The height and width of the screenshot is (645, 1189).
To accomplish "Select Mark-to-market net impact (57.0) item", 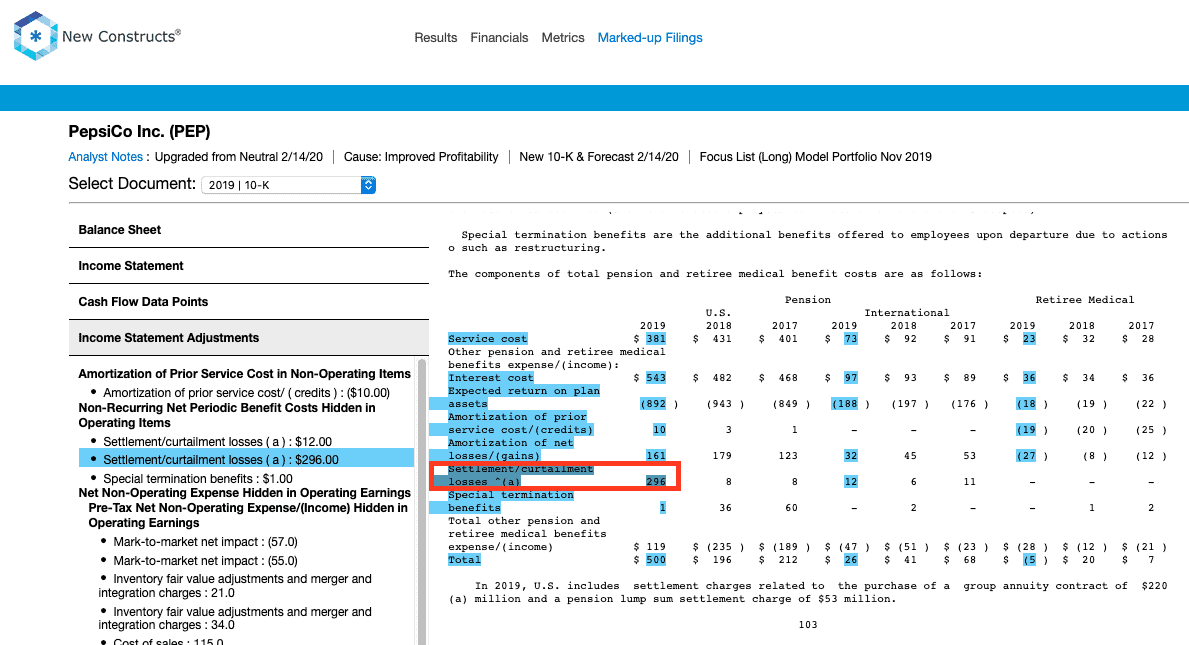I will click(x=205, y=542).
